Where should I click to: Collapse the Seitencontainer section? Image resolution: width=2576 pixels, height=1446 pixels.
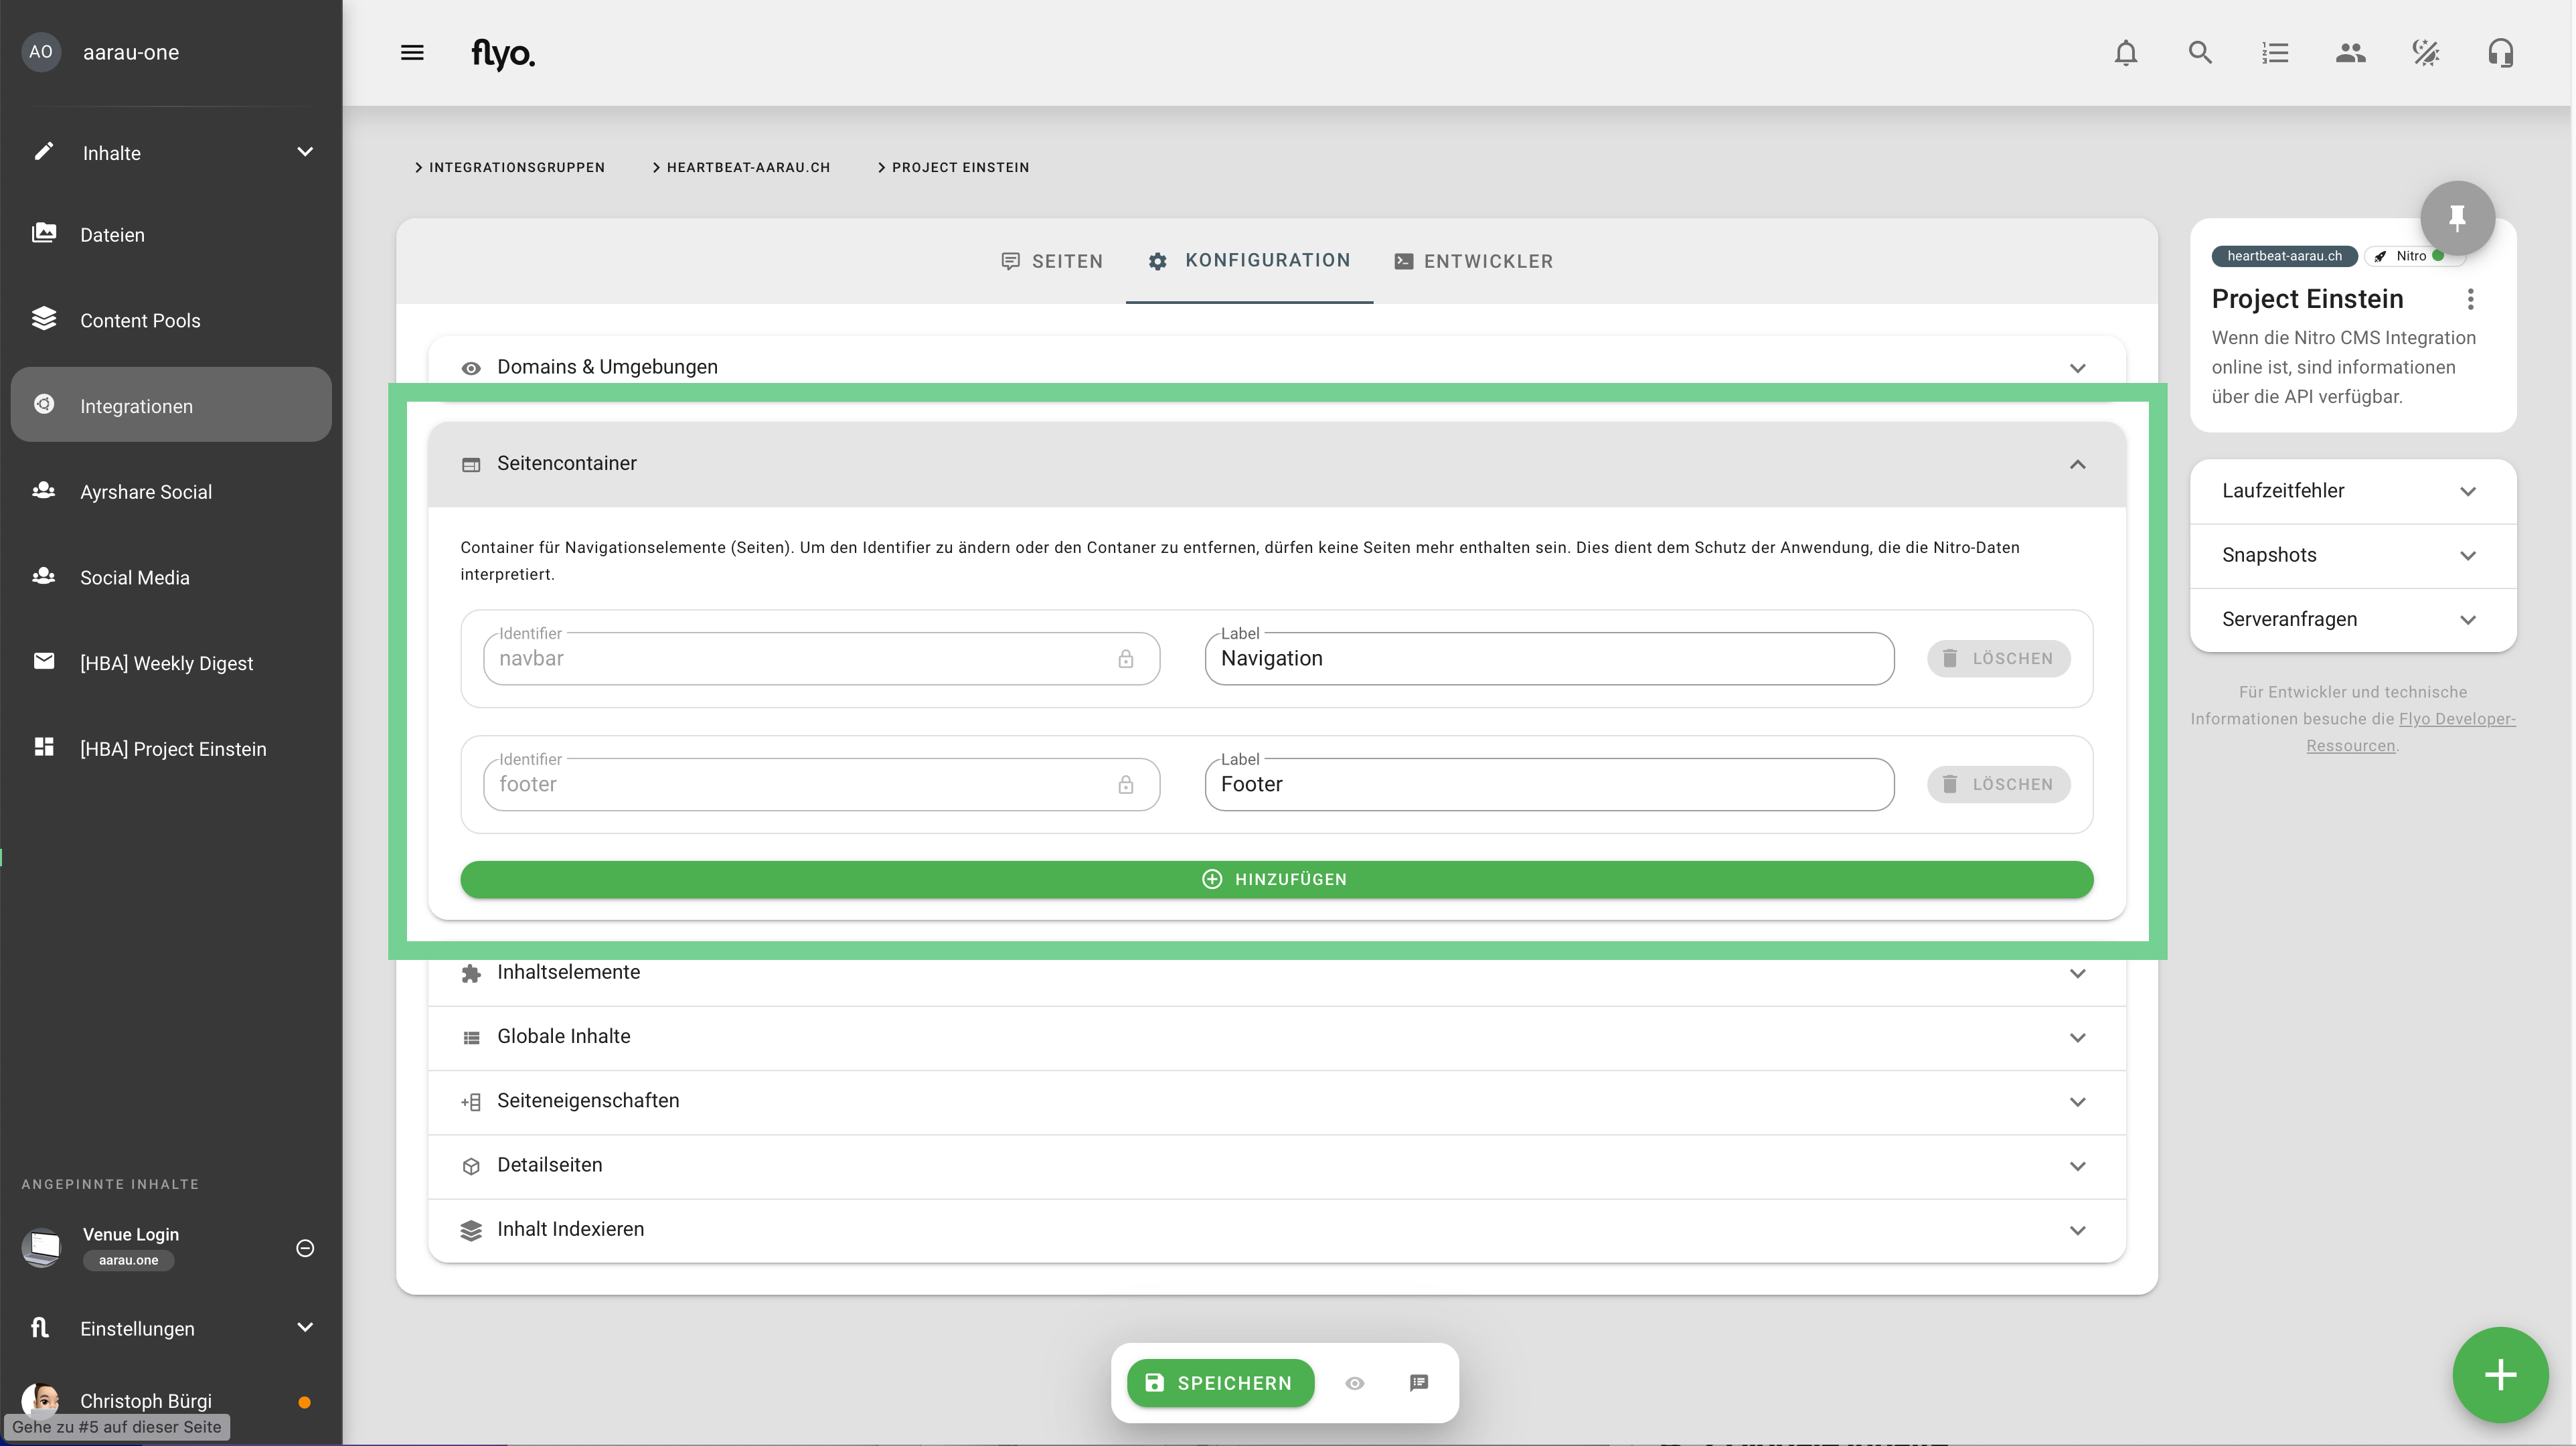point(2077,464)
